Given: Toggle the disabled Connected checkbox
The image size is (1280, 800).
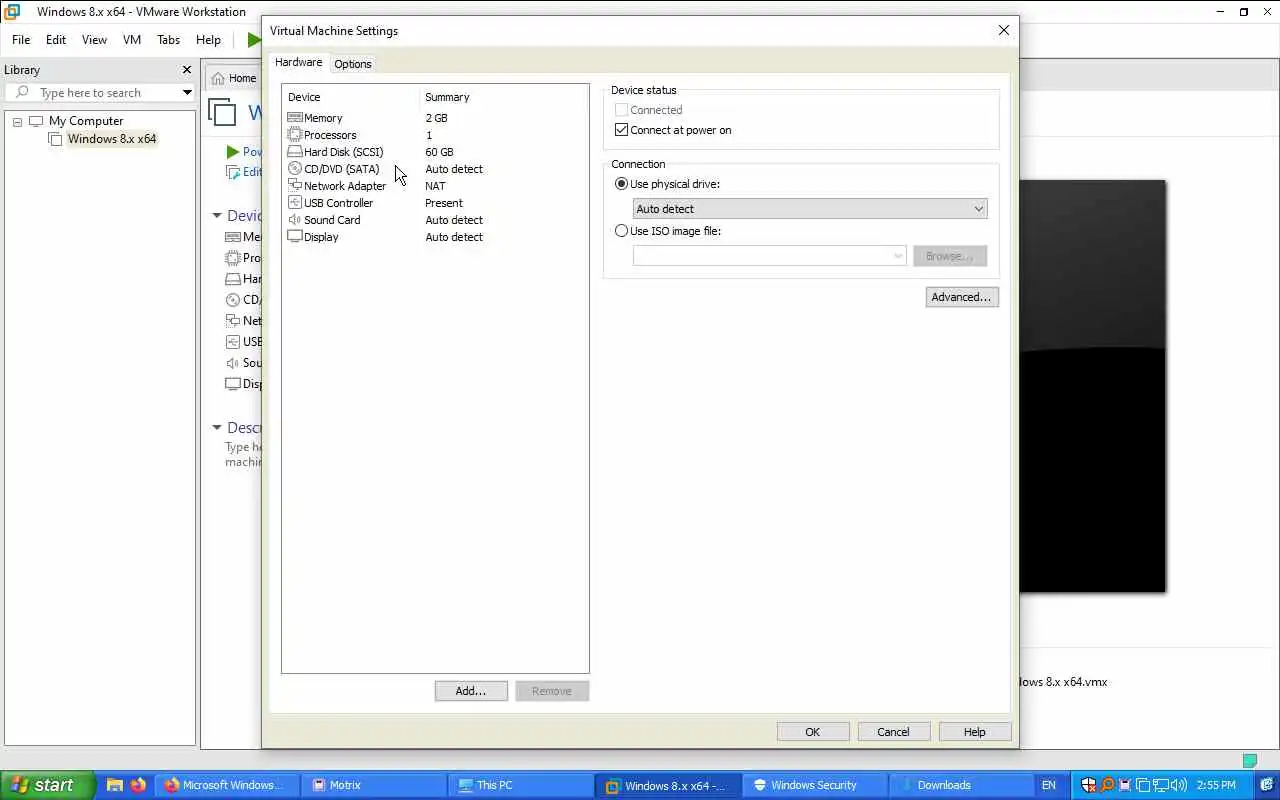Looking at the screenshot, I should tap(621, 110).
